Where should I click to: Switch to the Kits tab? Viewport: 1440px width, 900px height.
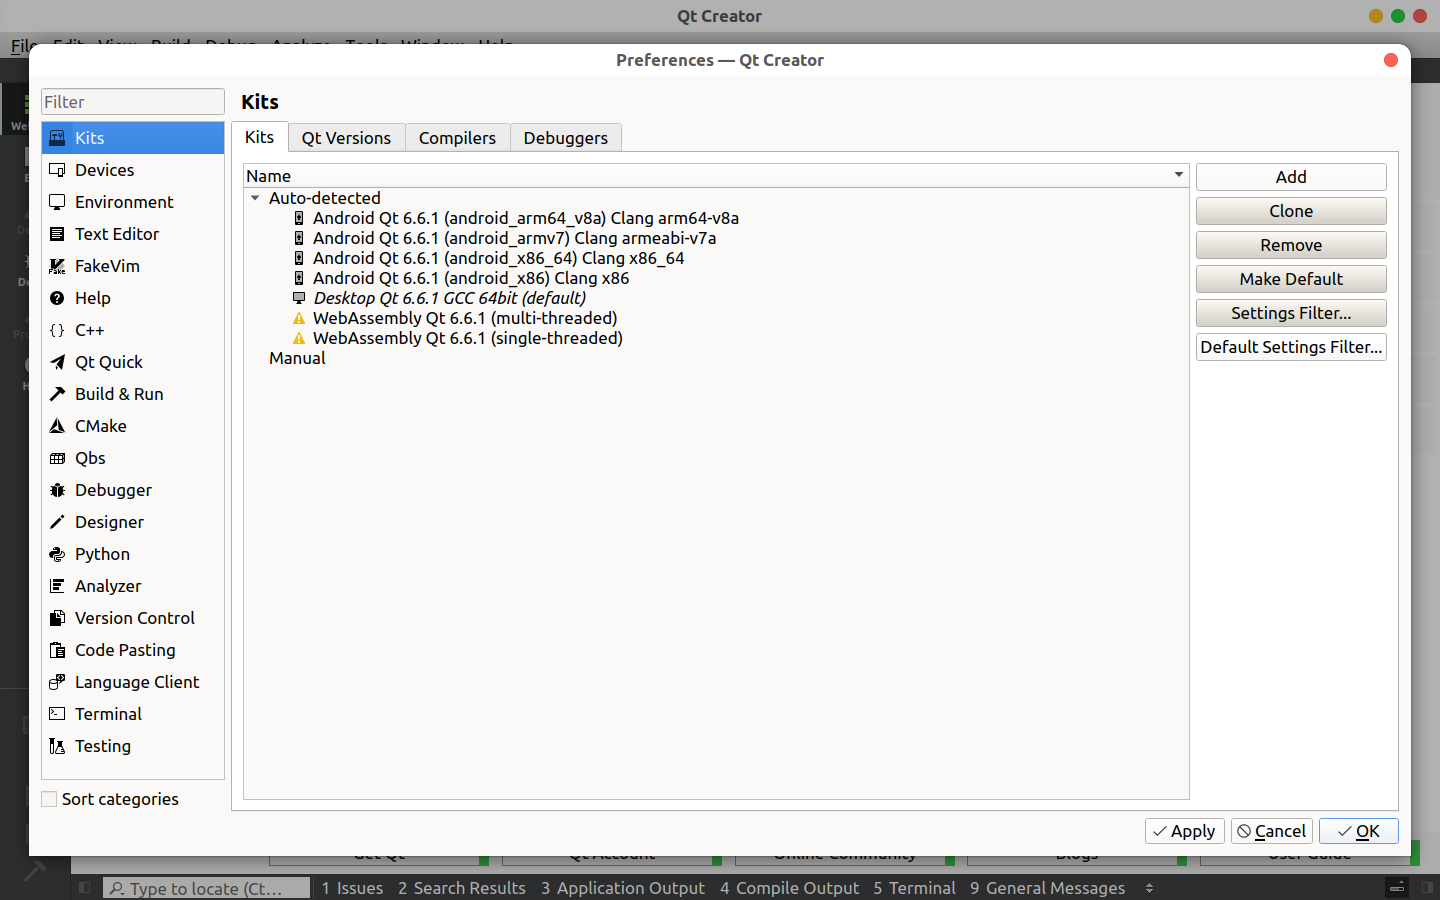pyautogui.click(x=259, y=137)
